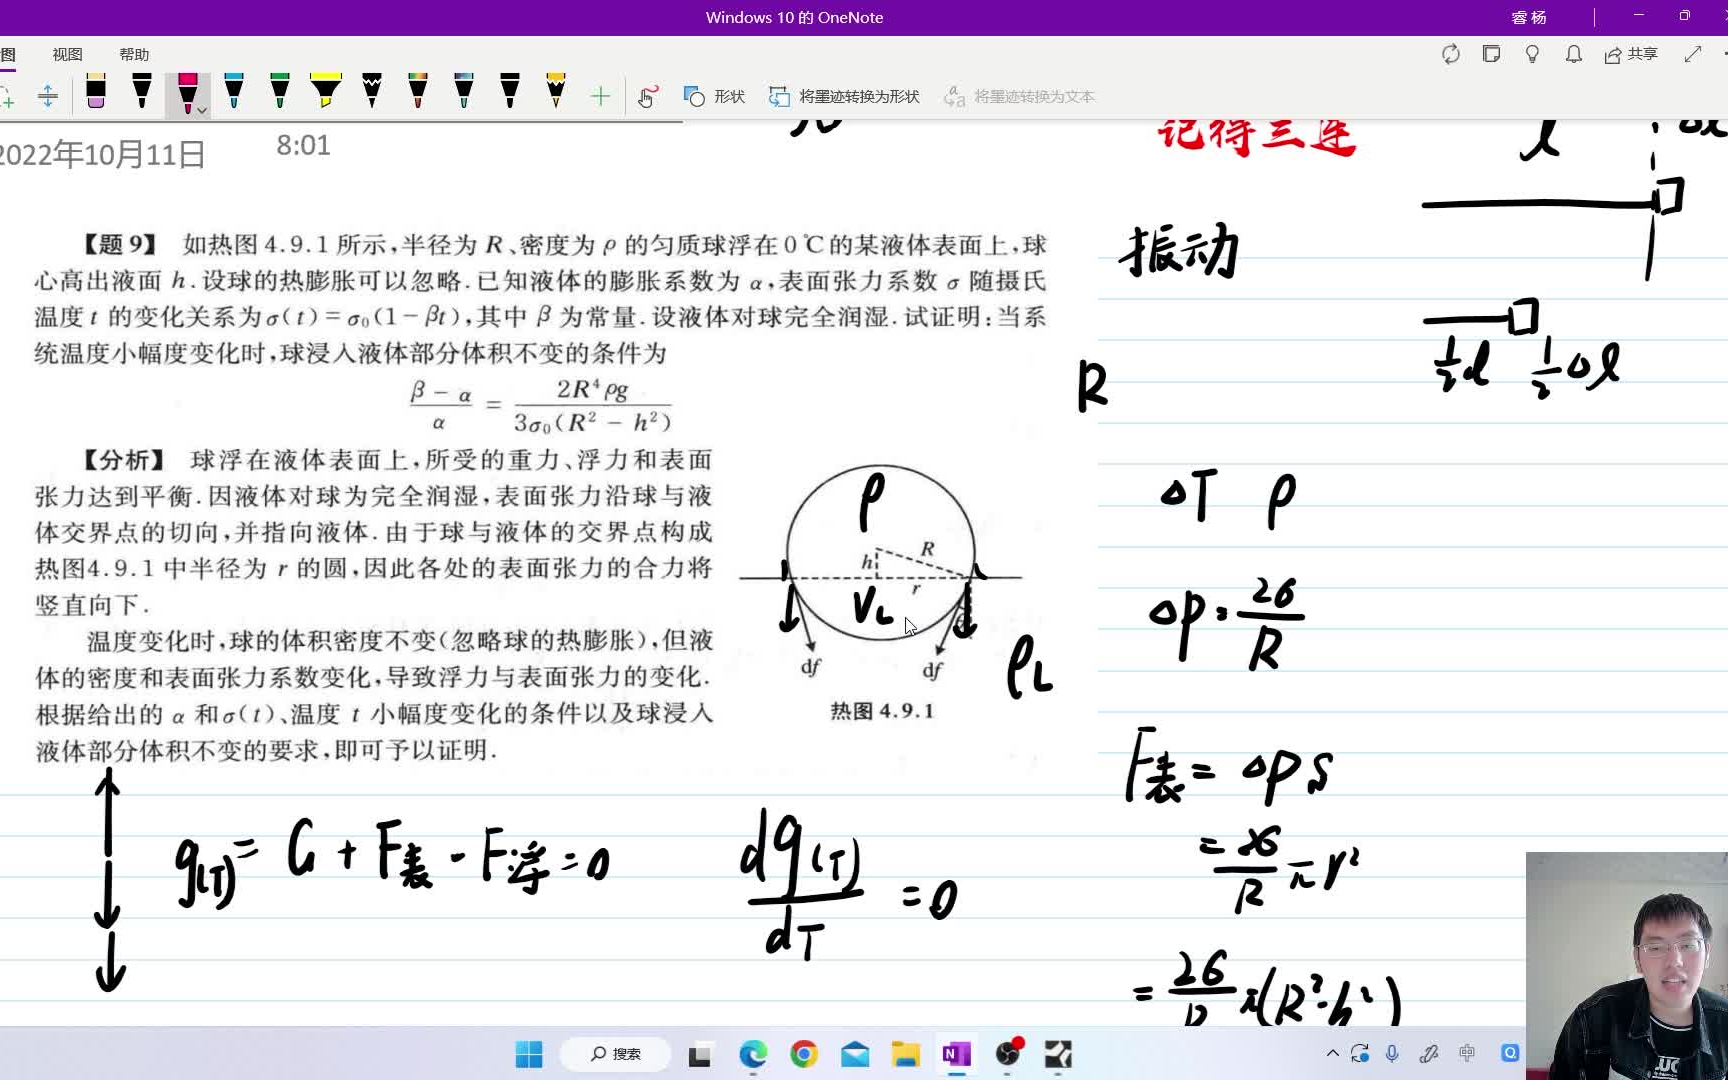Click 将墨迹转换为文本 ink to text
This screenshot has width=1728, height=1080.
(1019, 96)
